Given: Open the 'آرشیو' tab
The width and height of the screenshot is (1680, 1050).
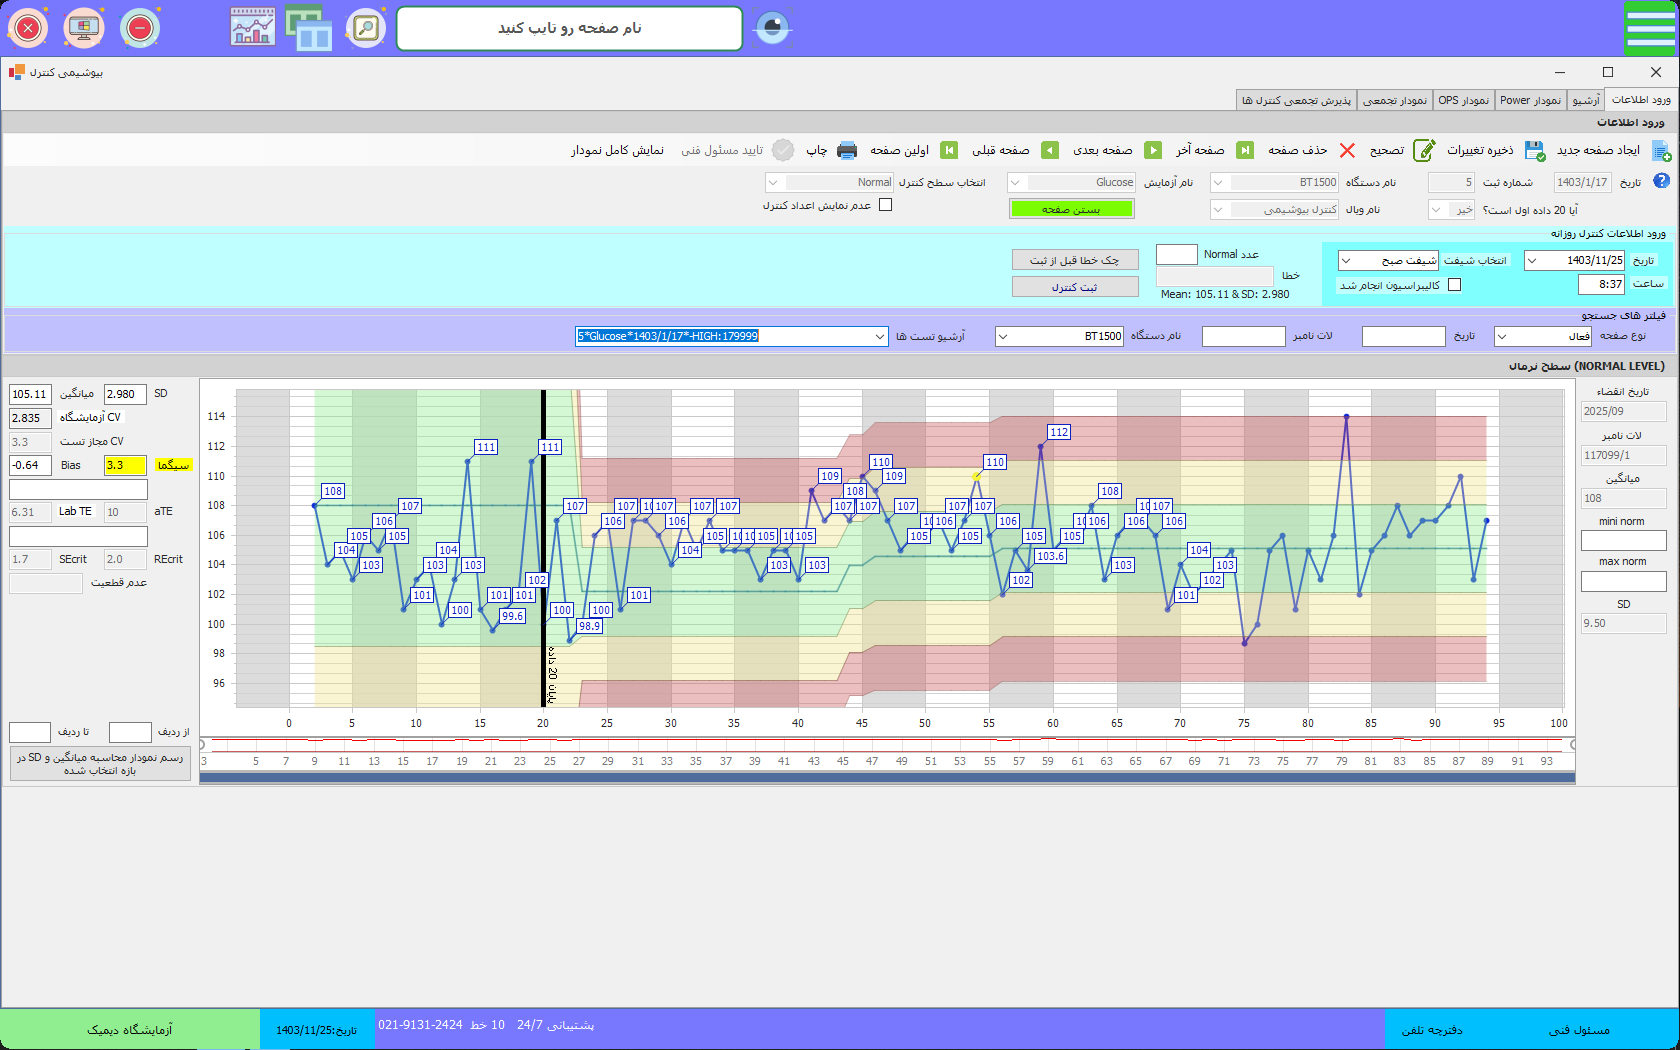Looking at the screenshot, I should pyautogui.click(x=1585, y=100).
